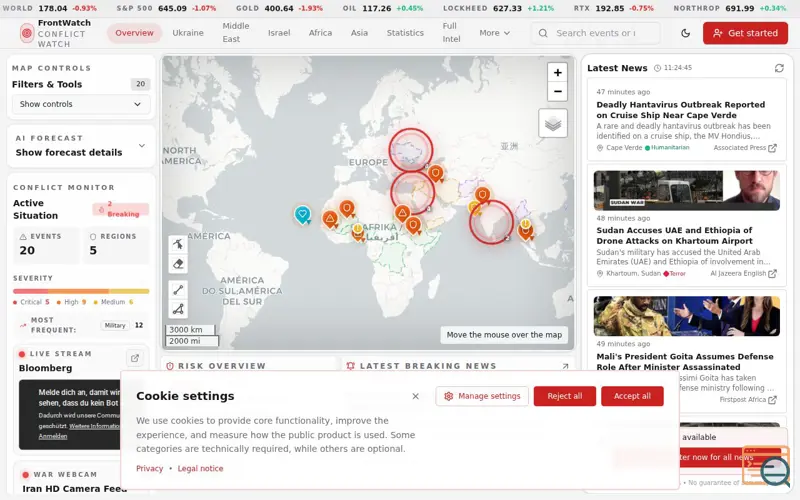Open the Privacy link
The width and height of the screenshot is (800, 500).
tap(149, 468)
